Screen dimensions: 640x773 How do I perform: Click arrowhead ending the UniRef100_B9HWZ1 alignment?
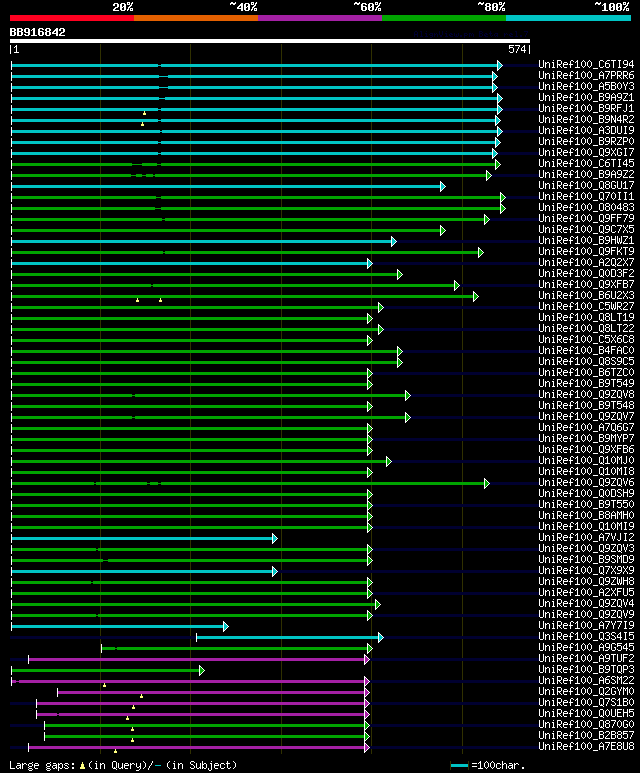point(393,242)
